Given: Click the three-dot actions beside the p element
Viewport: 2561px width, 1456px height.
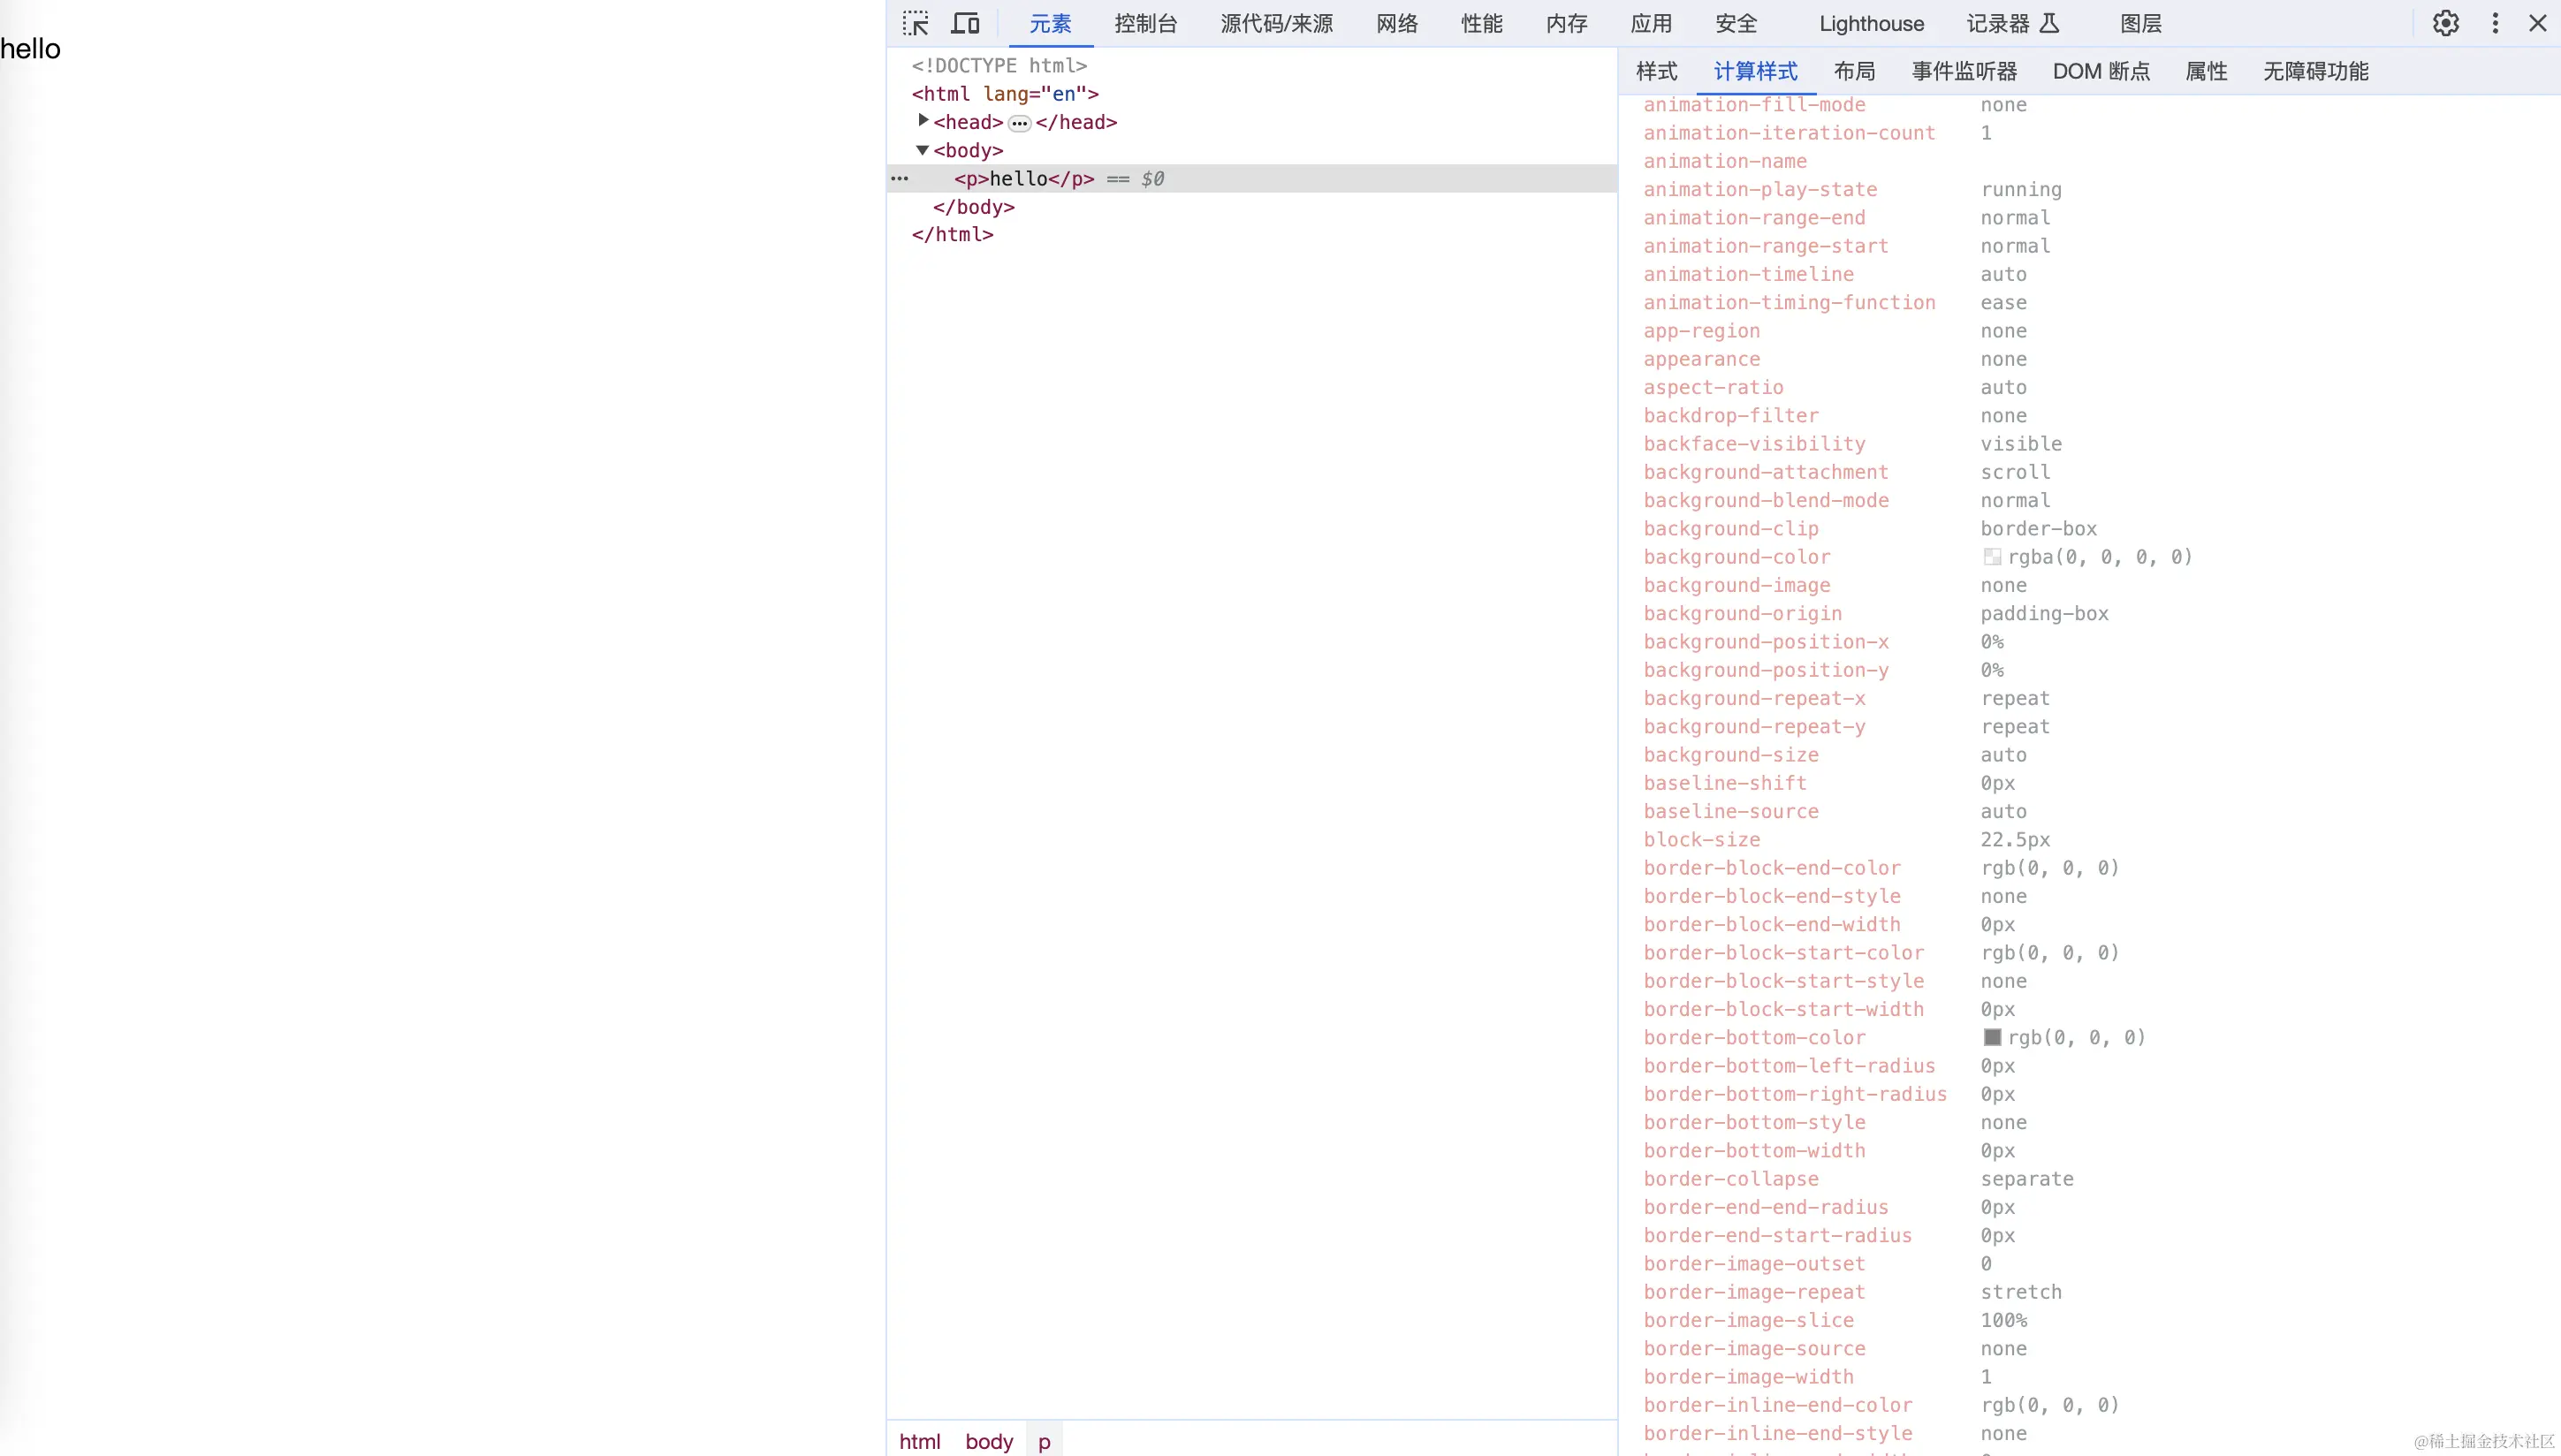Looking at the screenshot, I should pos(900,179).
